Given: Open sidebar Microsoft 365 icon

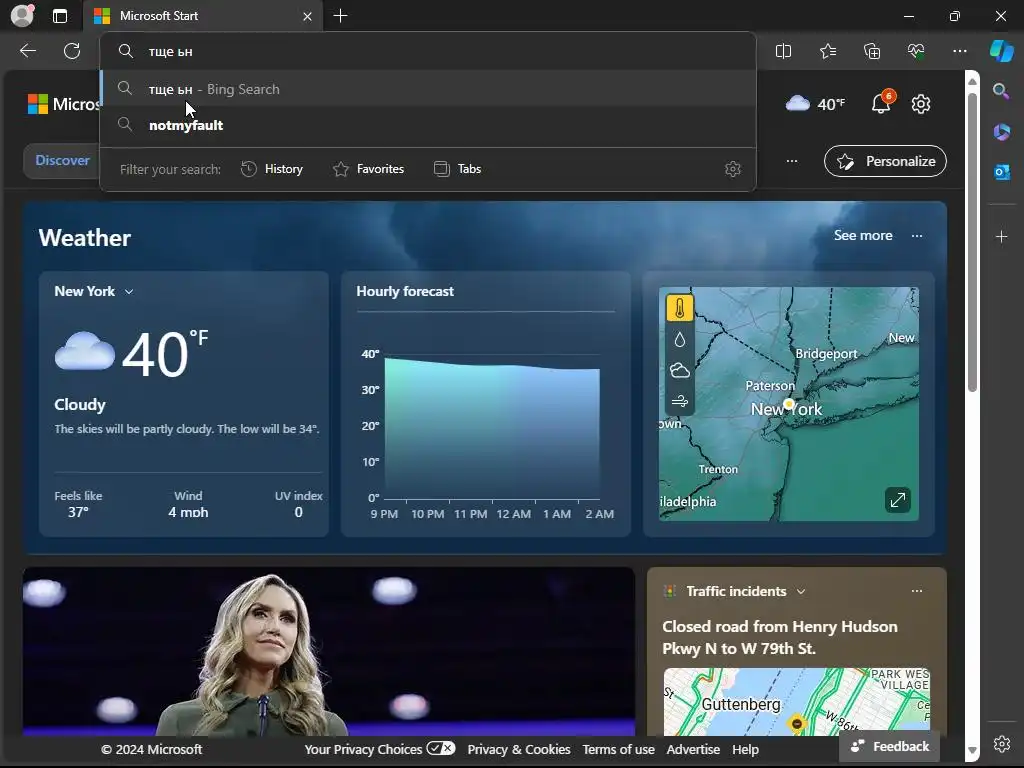Looking at the screenshot, I should point(1001,132).
